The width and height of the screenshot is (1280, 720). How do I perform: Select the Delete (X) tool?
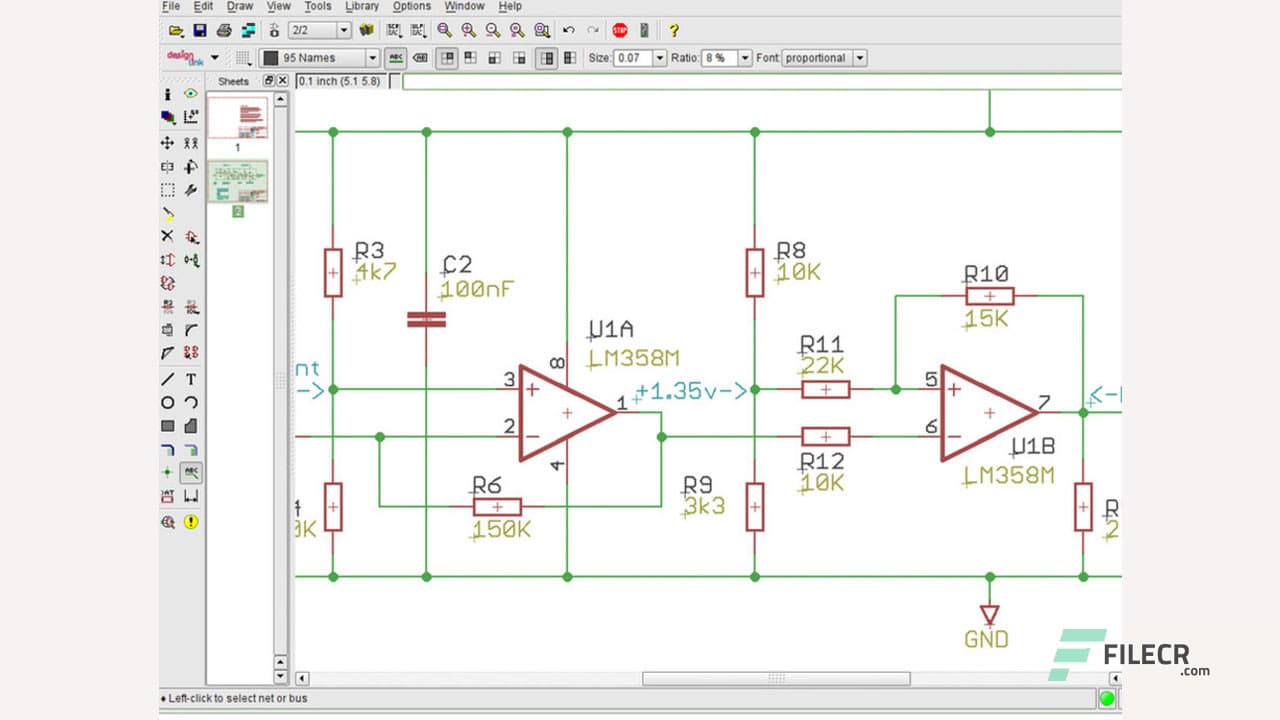(x=168, y=236)
